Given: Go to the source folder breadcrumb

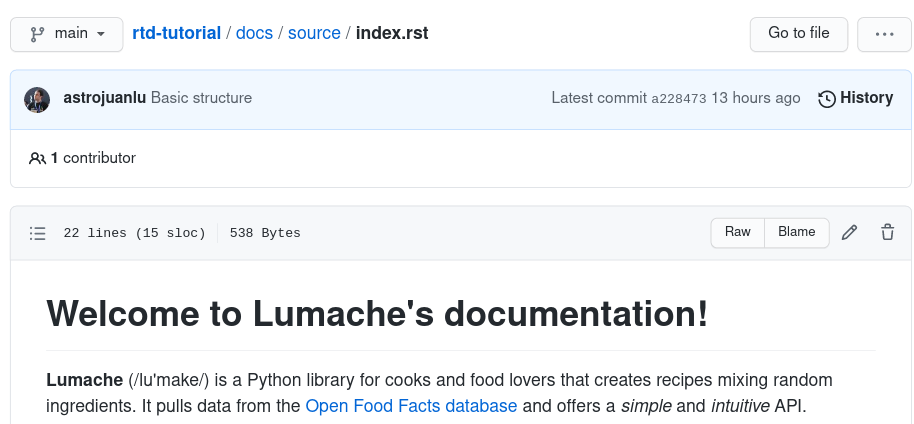Looking at the screenshot, I should pyautogui.click(x=314, y=33).
